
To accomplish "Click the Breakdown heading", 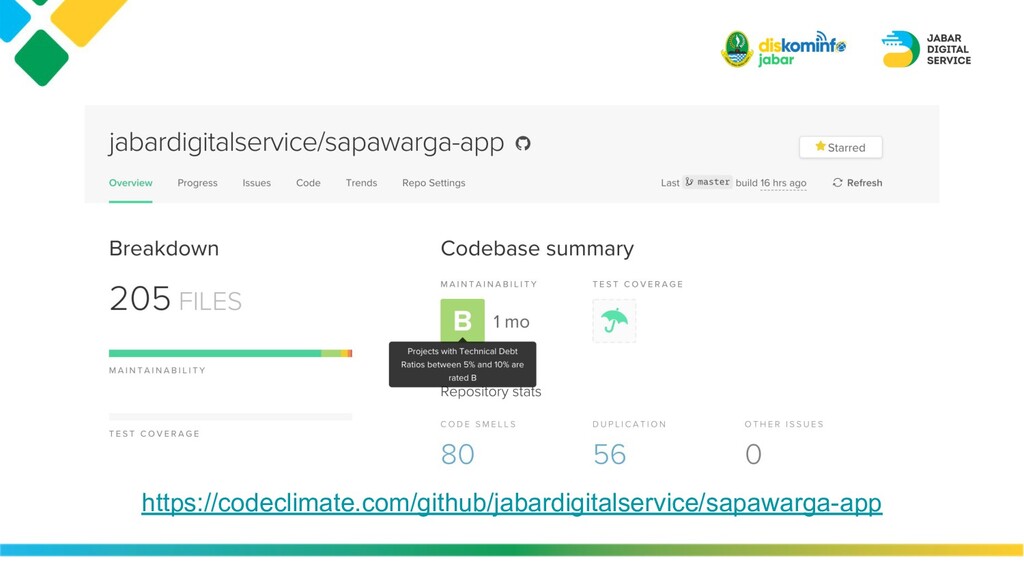I will 164,249.
